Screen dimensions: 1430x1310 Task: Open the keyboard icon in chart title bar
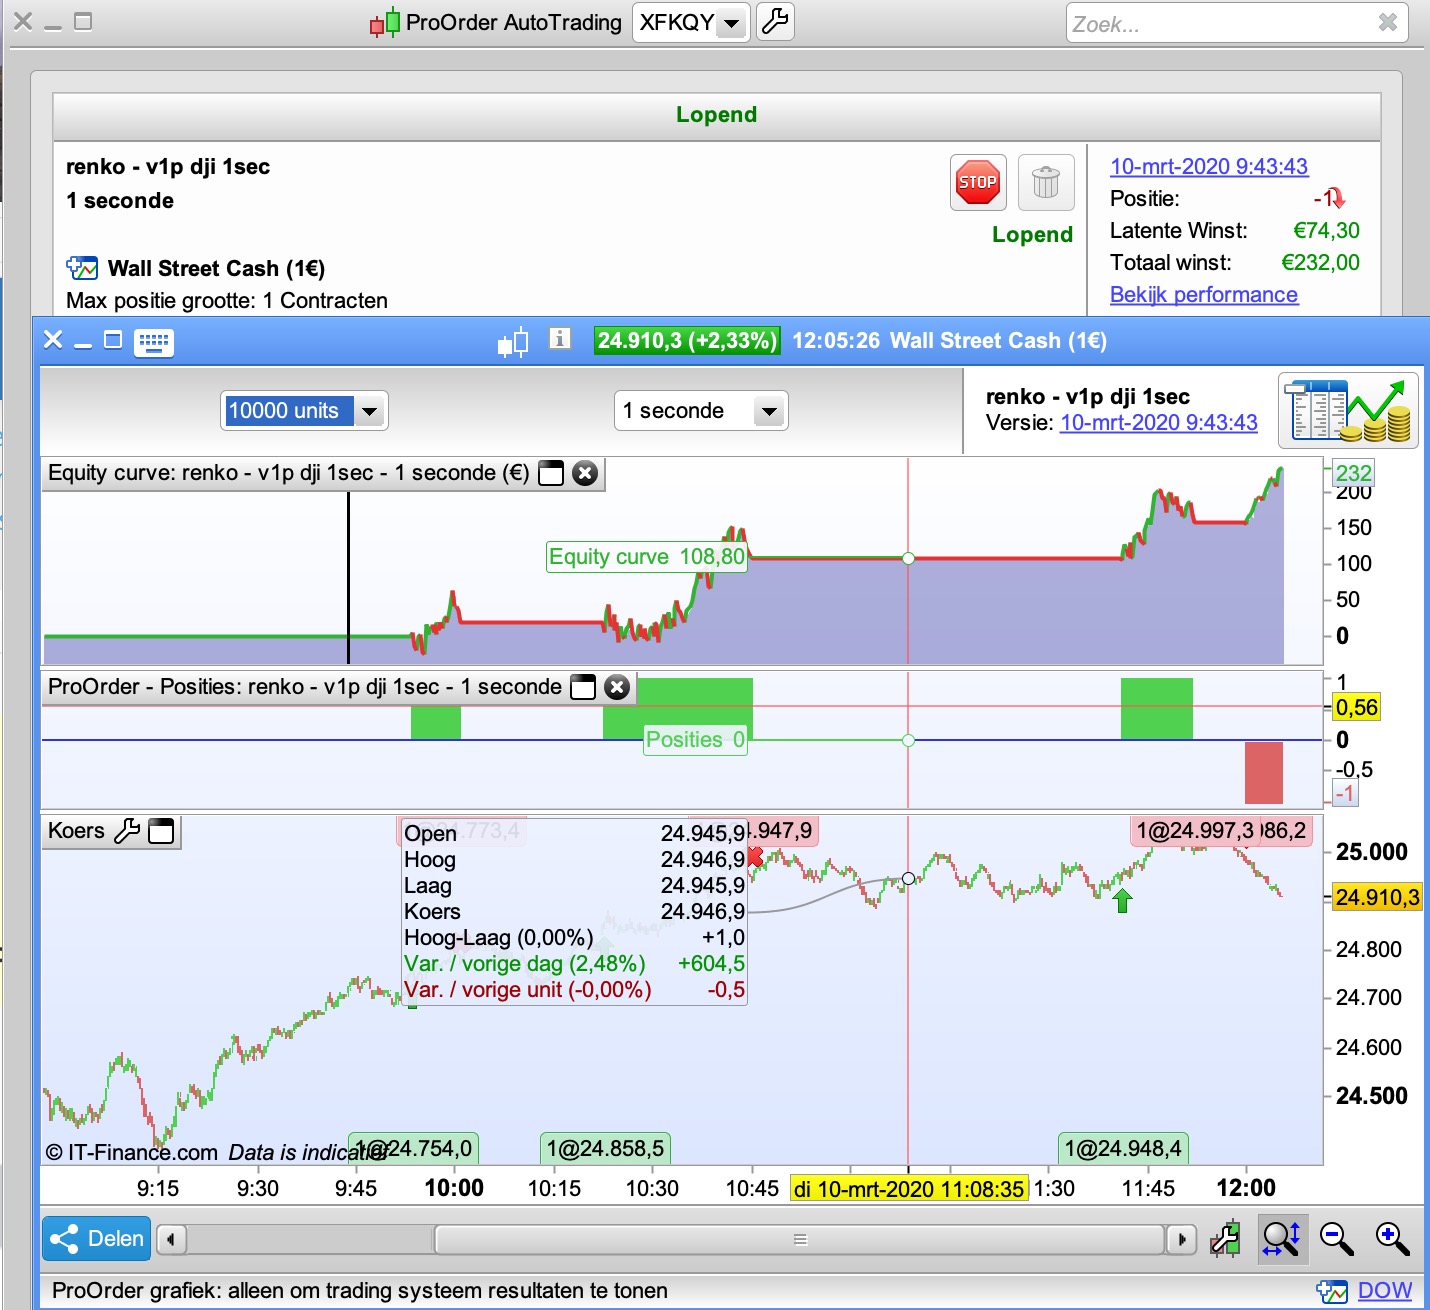(154, 342)
